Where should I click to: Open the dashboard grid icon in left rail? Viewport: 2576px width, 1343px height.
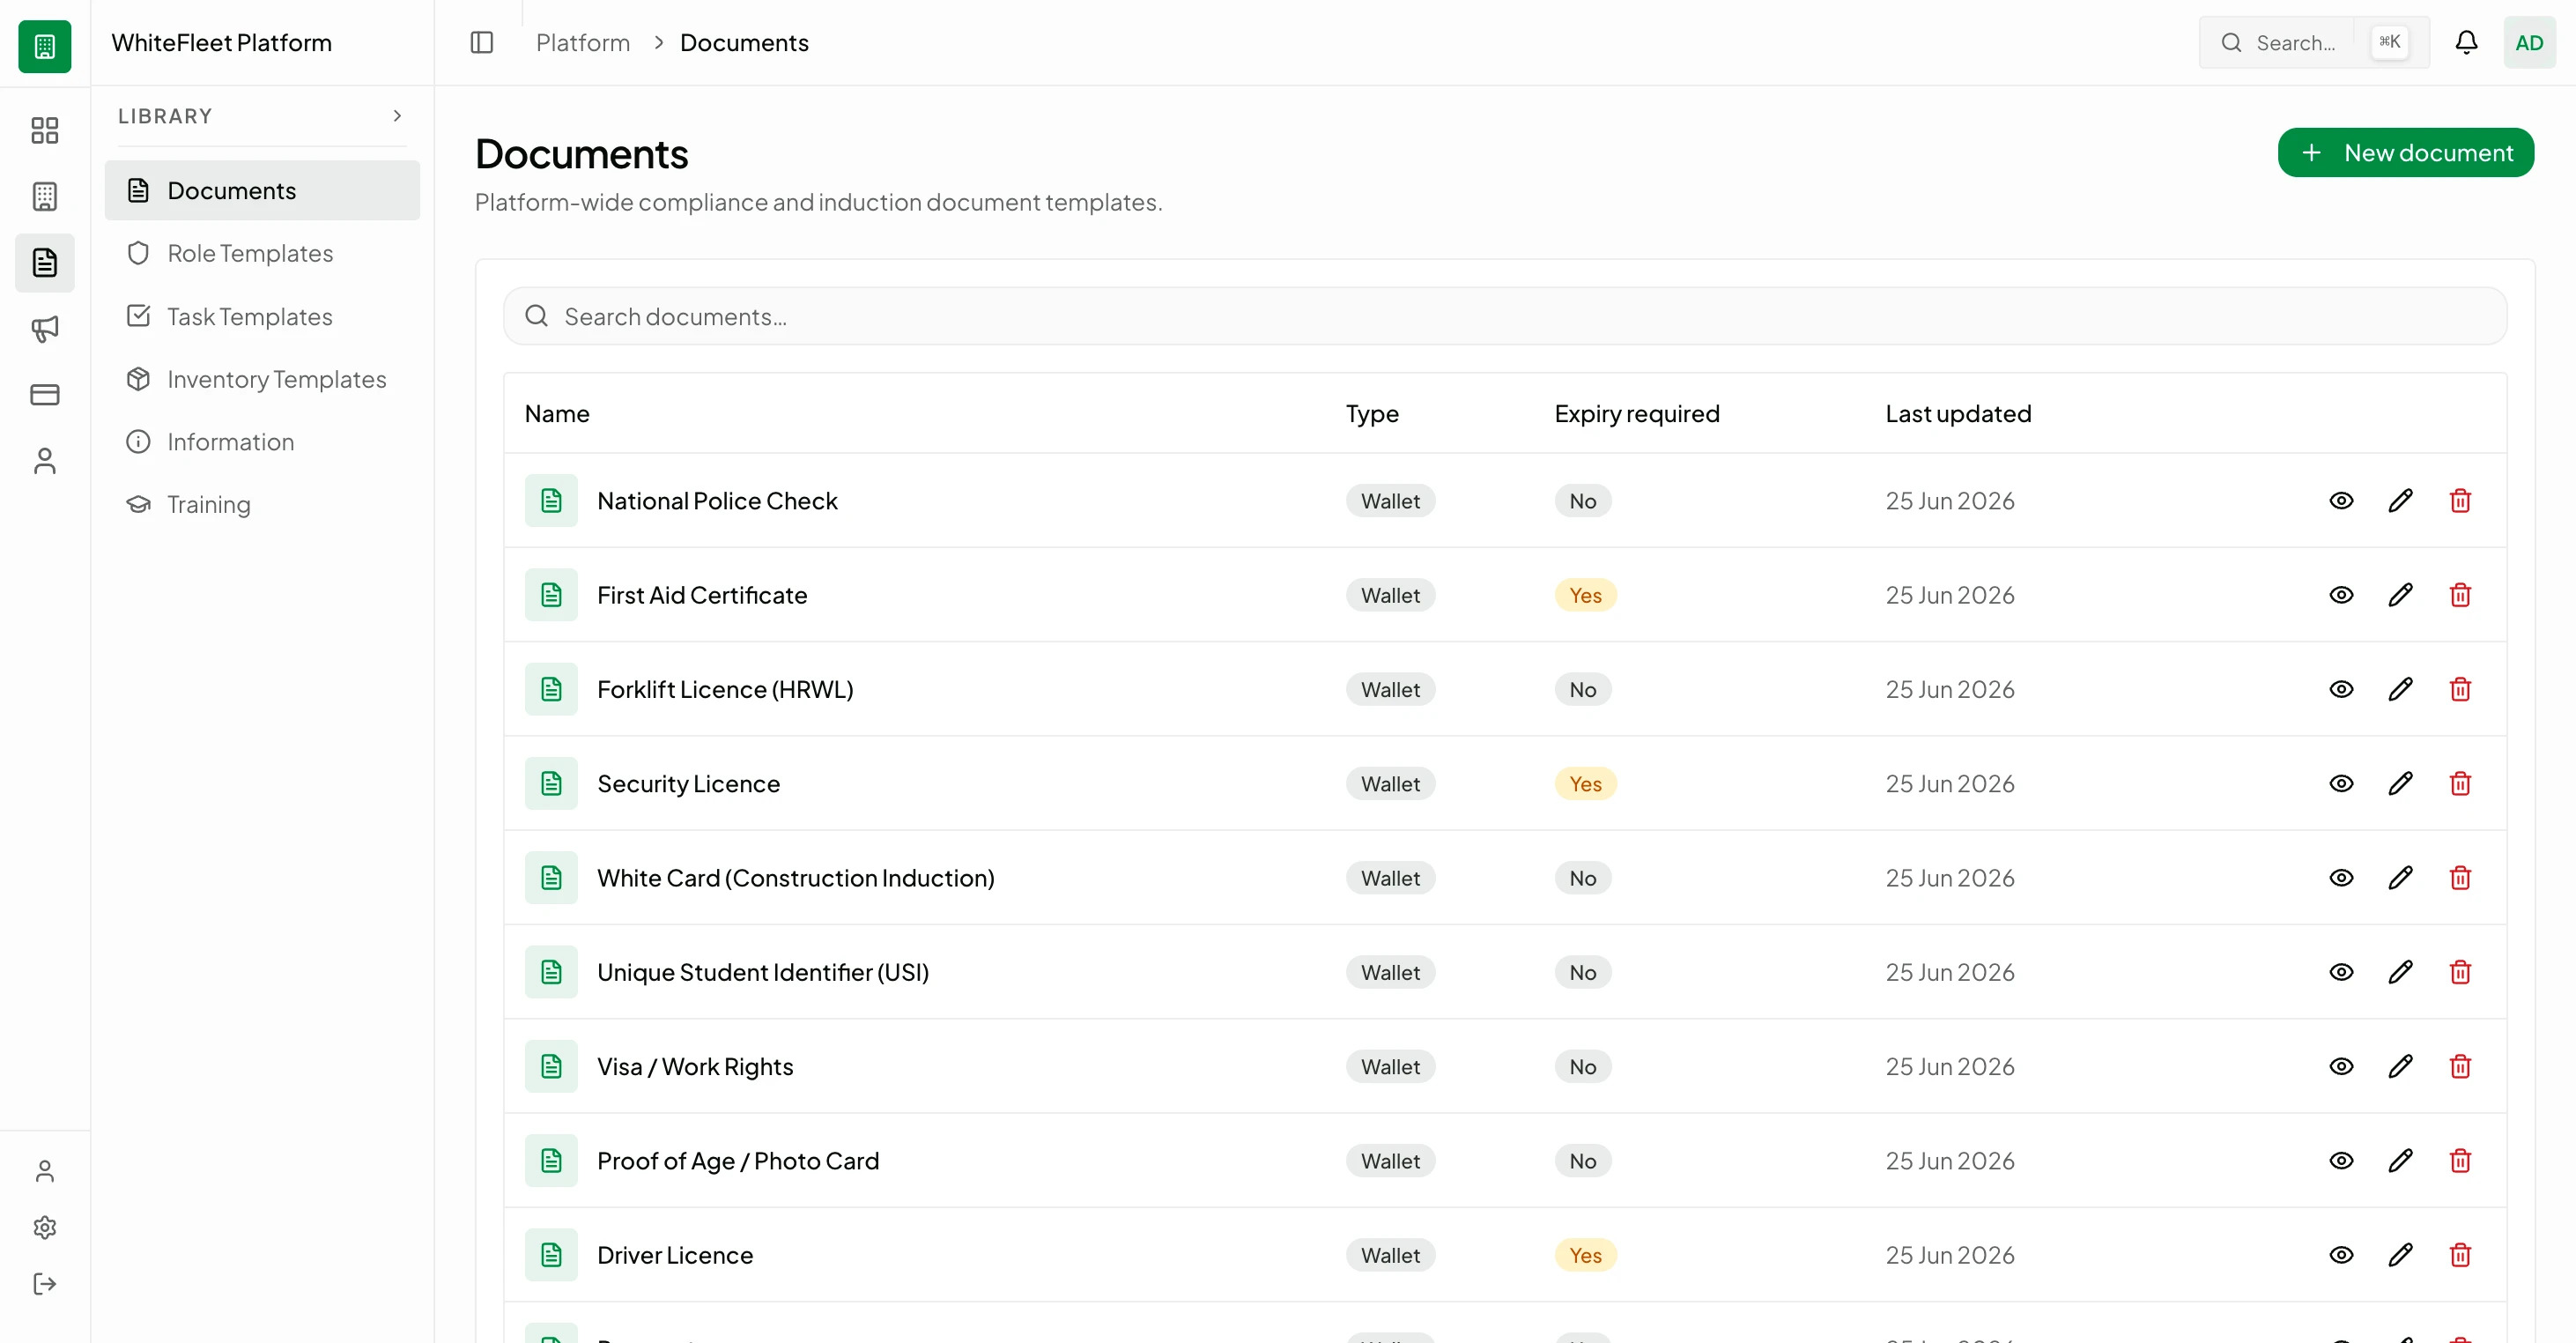pyautogui.click(x=45, y=130)
